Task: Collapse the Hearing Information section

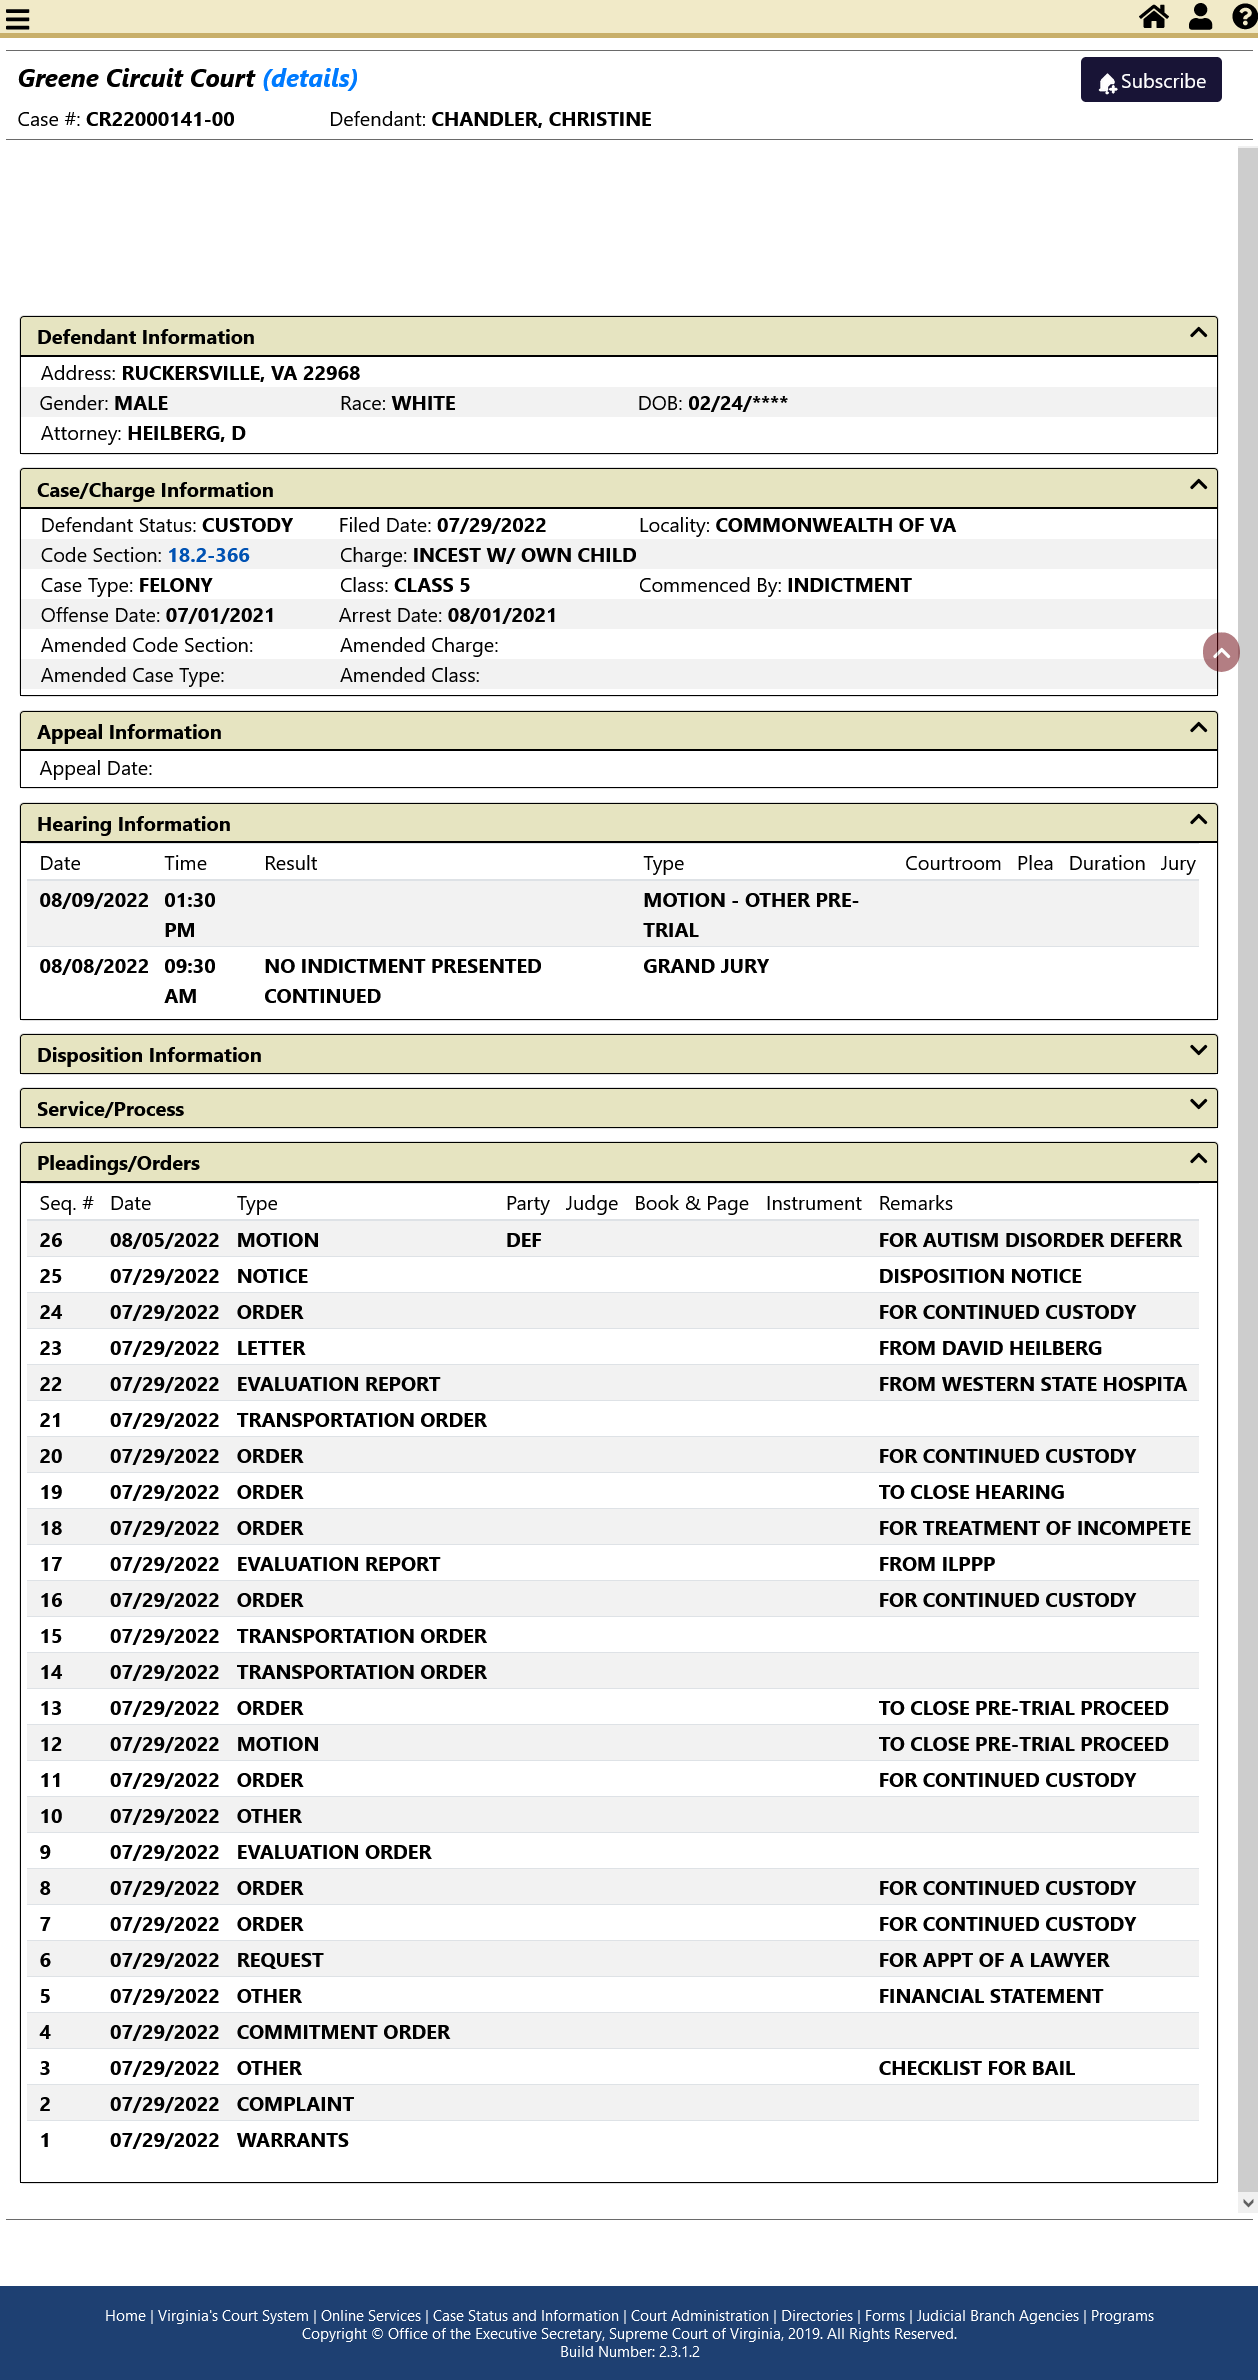Action: click(1198, 819)
